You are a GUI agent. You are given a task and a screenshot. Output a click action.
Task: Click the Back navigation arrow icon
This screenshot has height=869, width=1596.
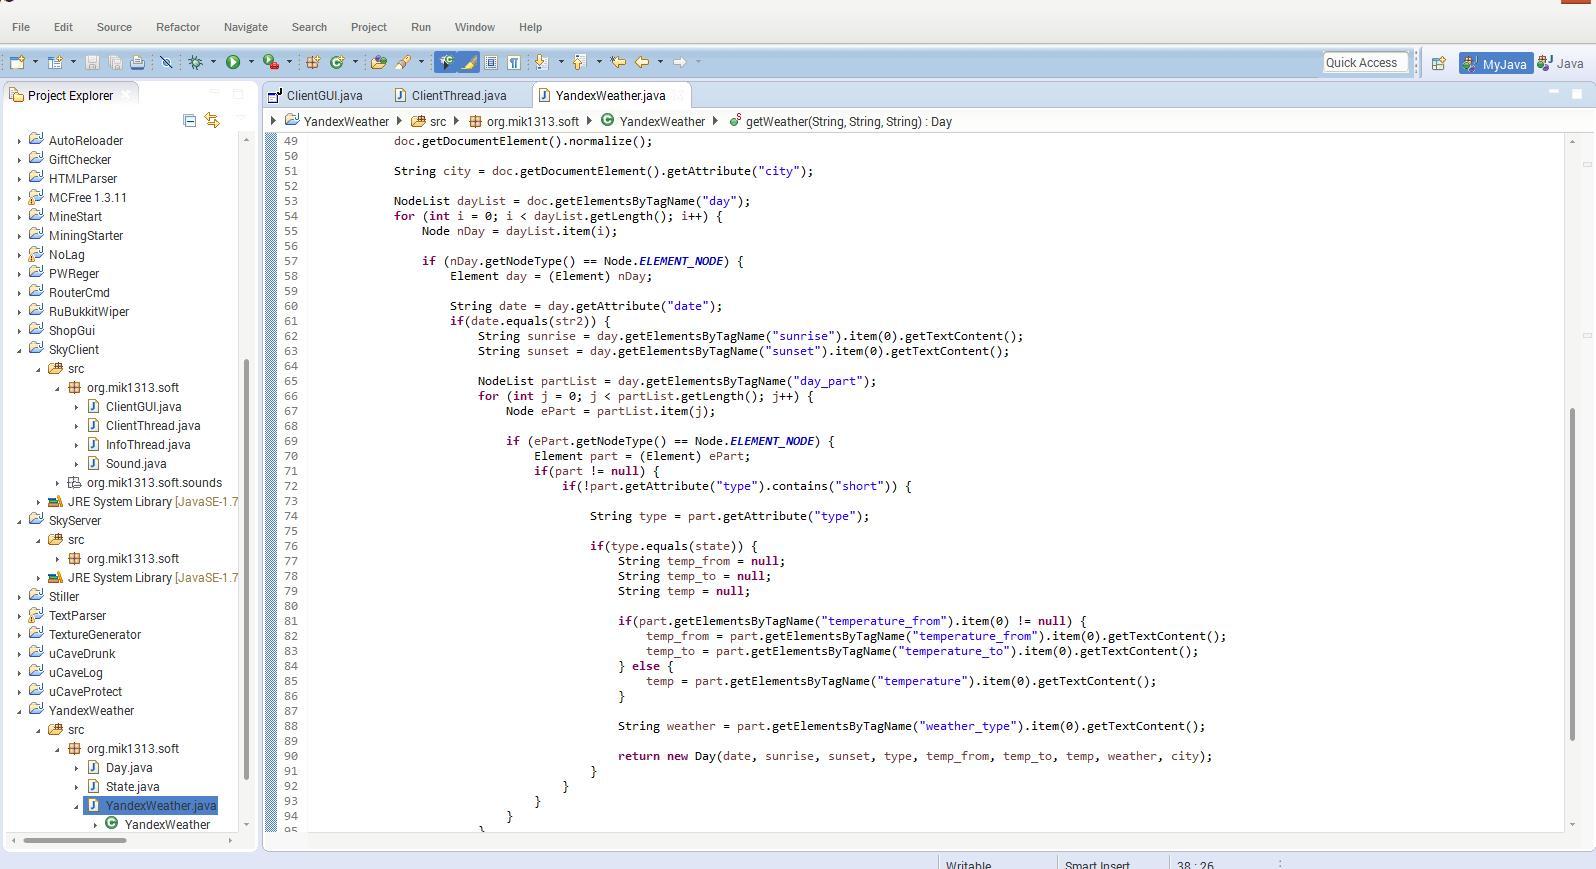tap(642, 62)
